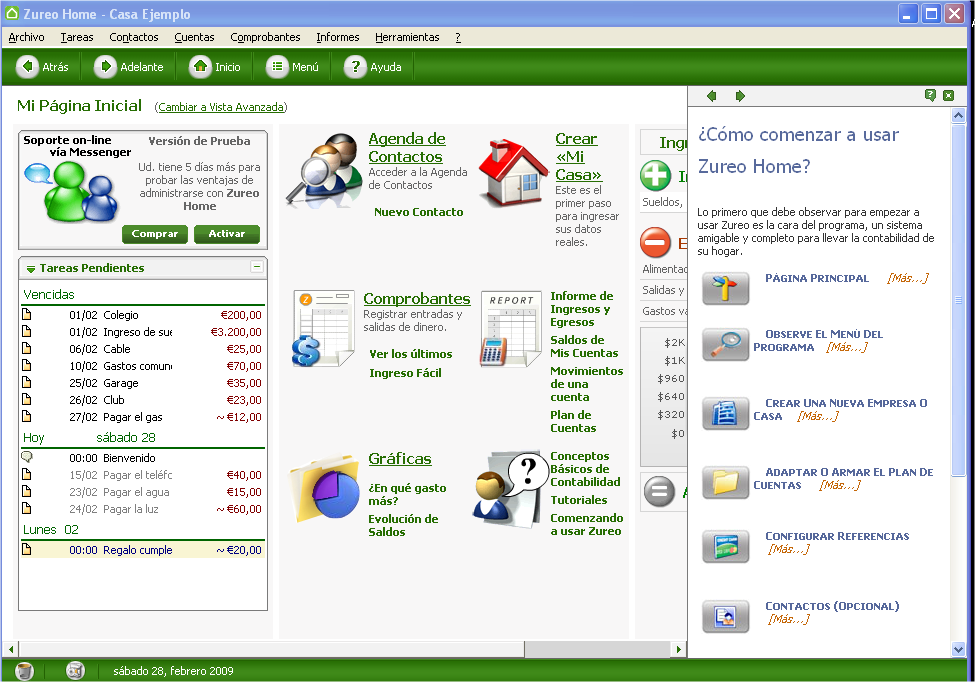
Task: Click the Configurar Referencias card icon
Action: (x=726, y=546)
